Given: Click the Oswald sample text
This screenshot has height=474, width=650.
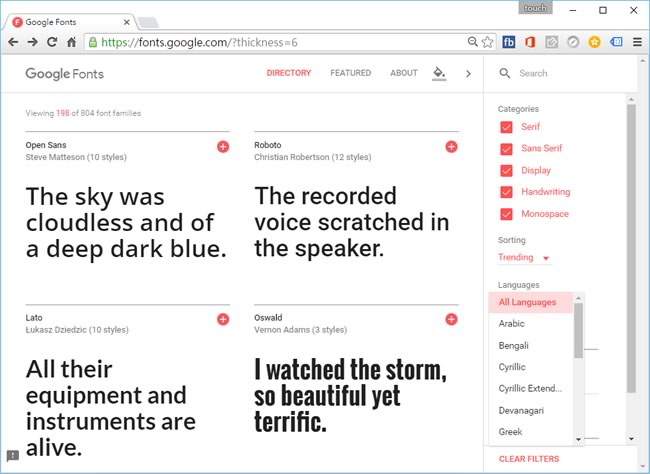Looking at the screenshot, I should (x=350, y=396).
